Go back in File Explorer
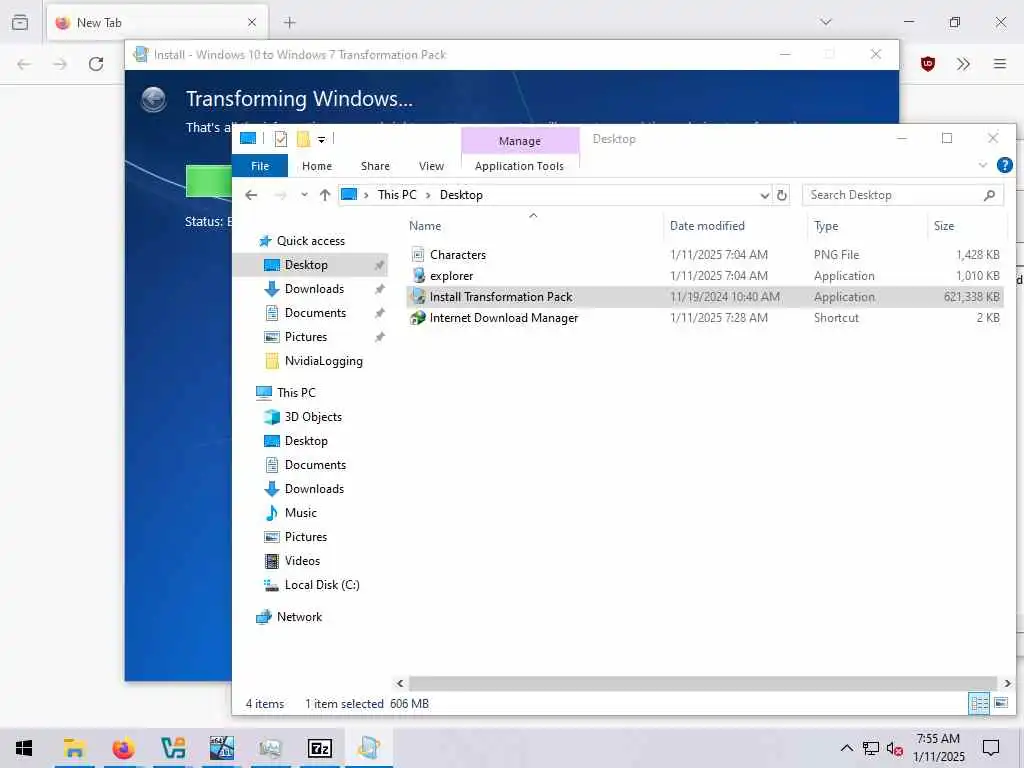 [x=251, y=195]
